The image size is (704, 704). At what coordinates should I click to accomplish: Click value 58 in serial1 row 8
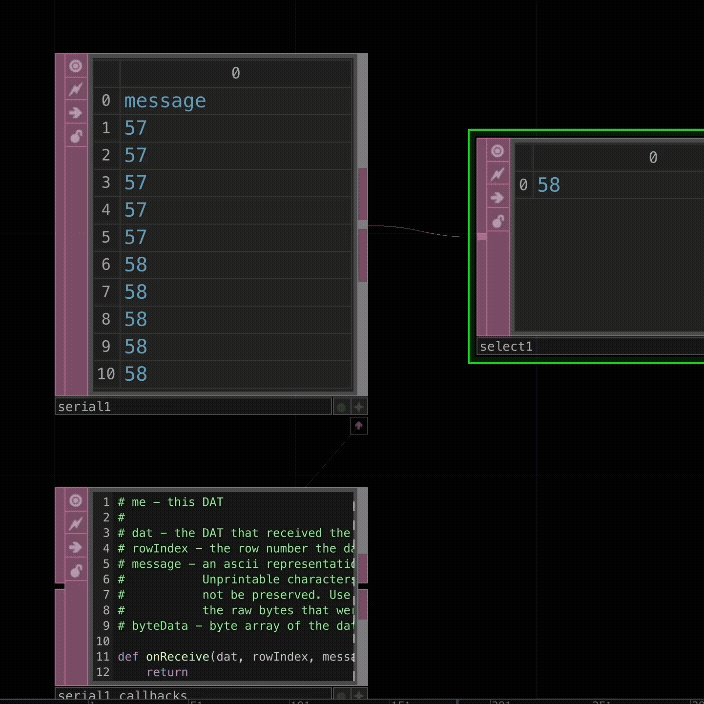pyautogui.click(x=236, y=320)
